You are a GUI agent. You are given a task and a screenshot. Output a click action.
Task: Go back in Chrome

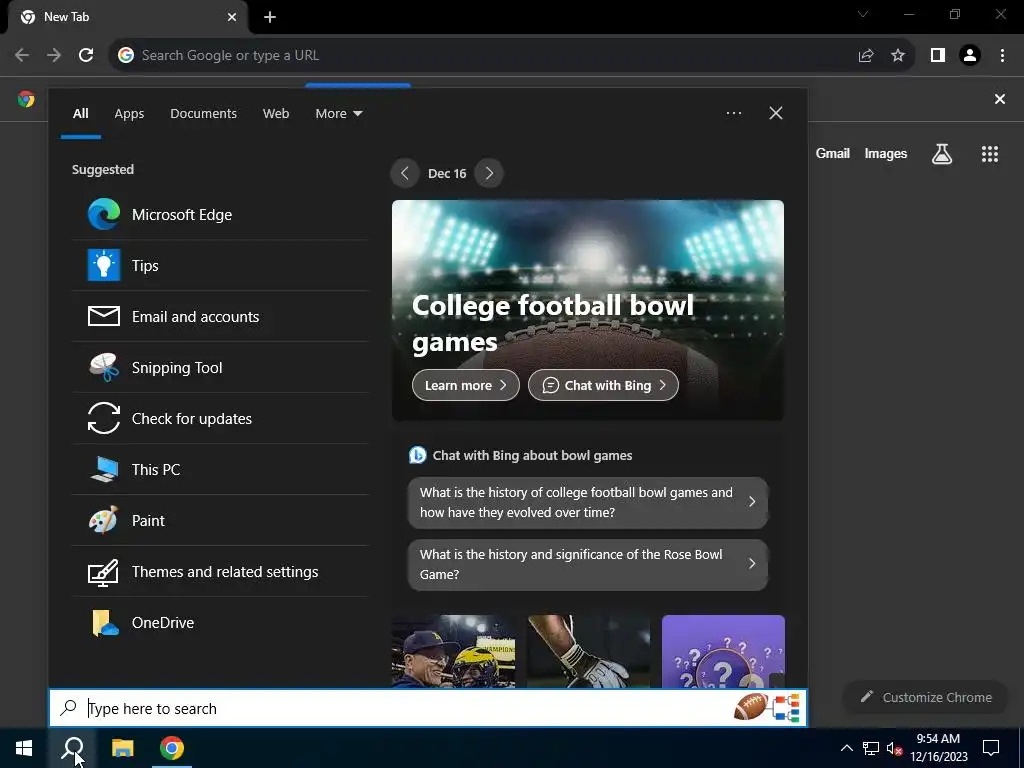point(22,56)
